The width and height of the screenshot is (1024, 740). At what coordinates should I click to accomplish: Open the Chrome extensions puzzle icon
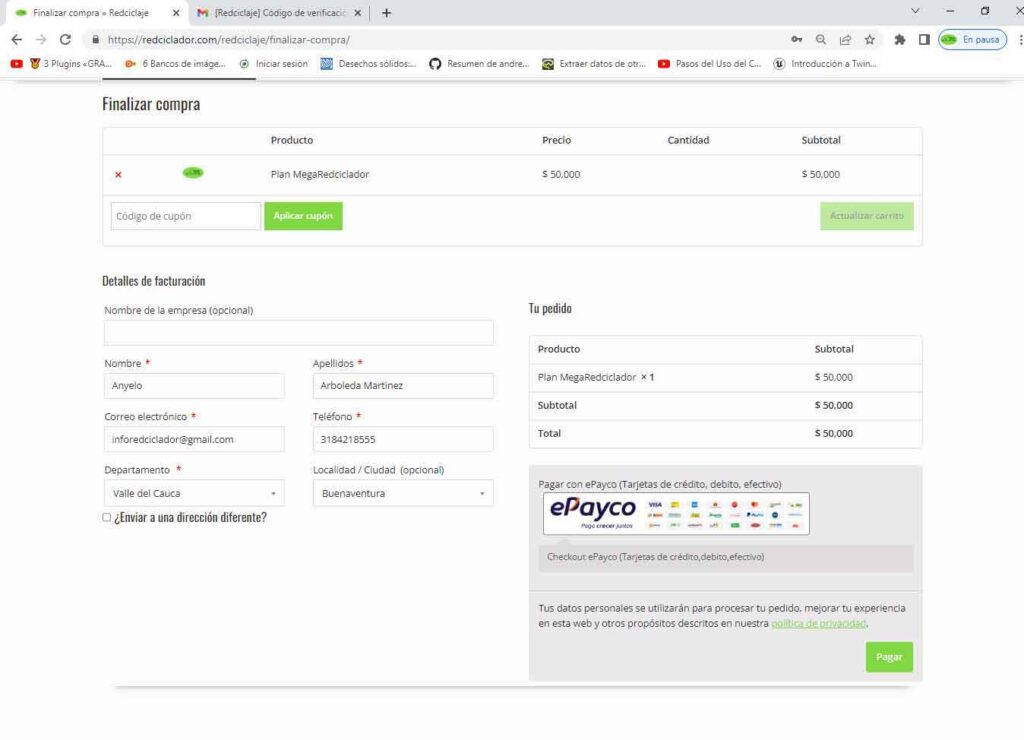pos(899,40)
